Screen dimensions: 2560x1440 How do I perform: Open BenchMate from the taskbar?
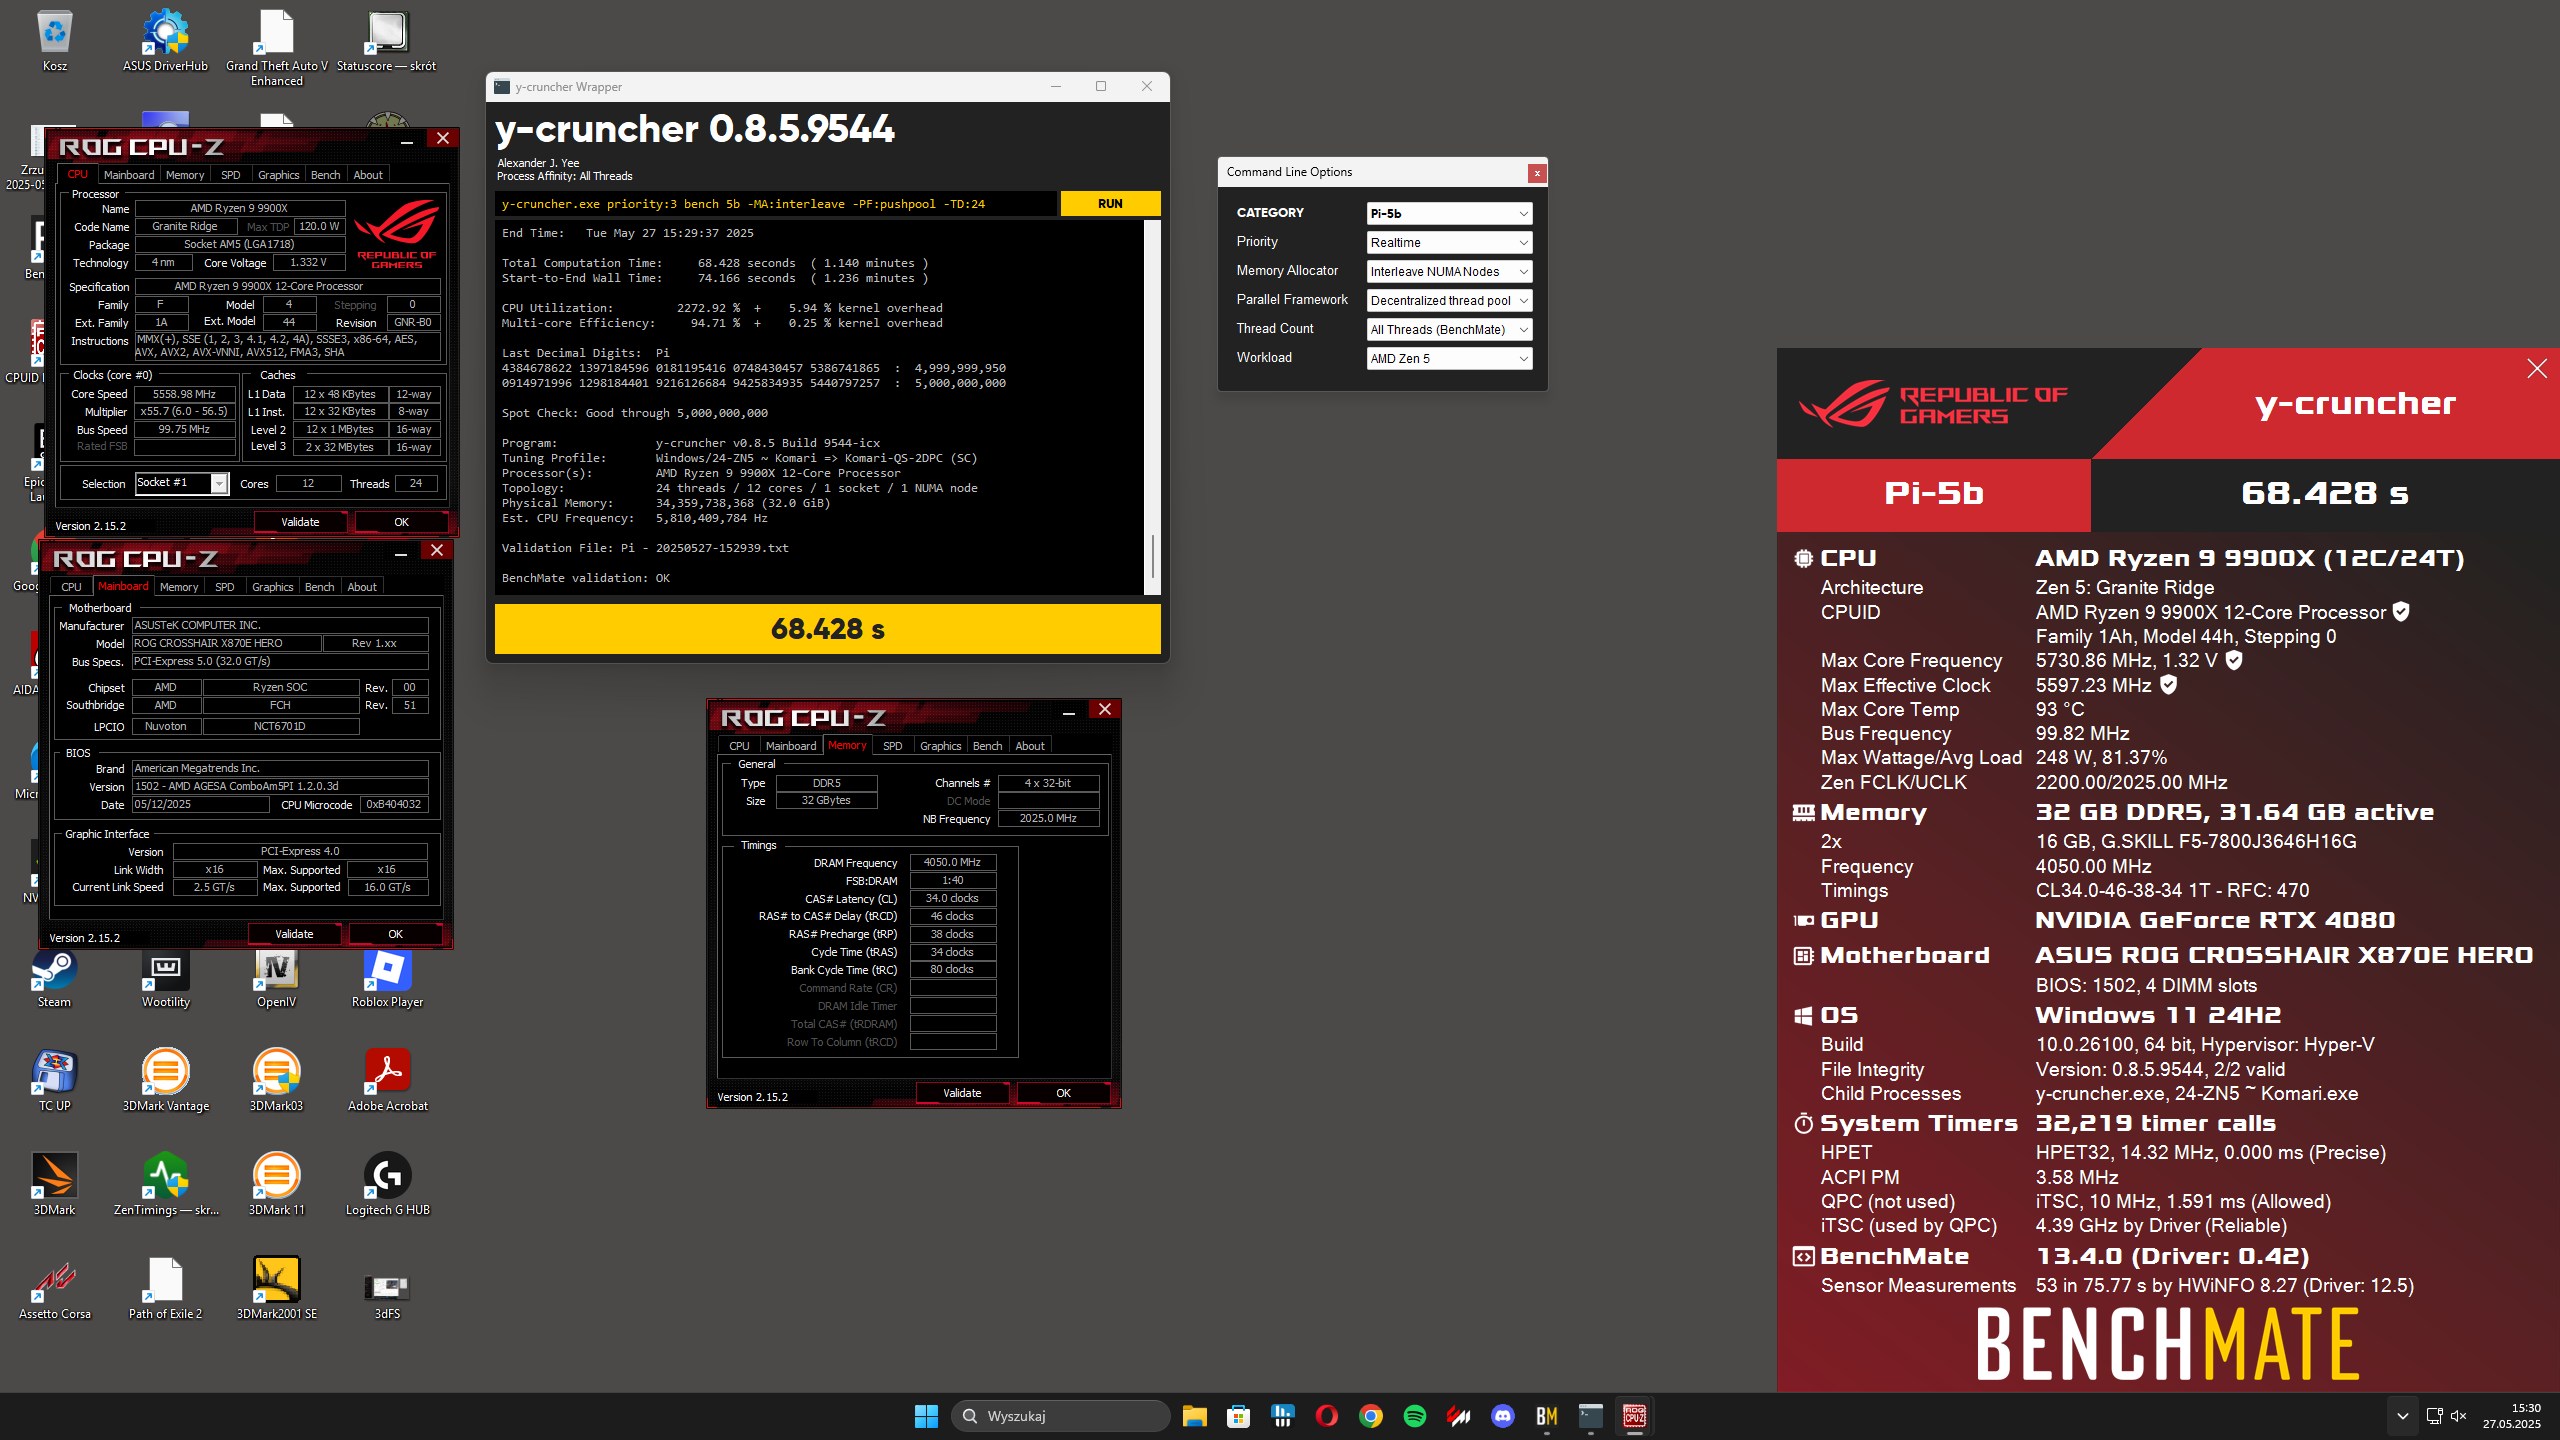1546,1416
